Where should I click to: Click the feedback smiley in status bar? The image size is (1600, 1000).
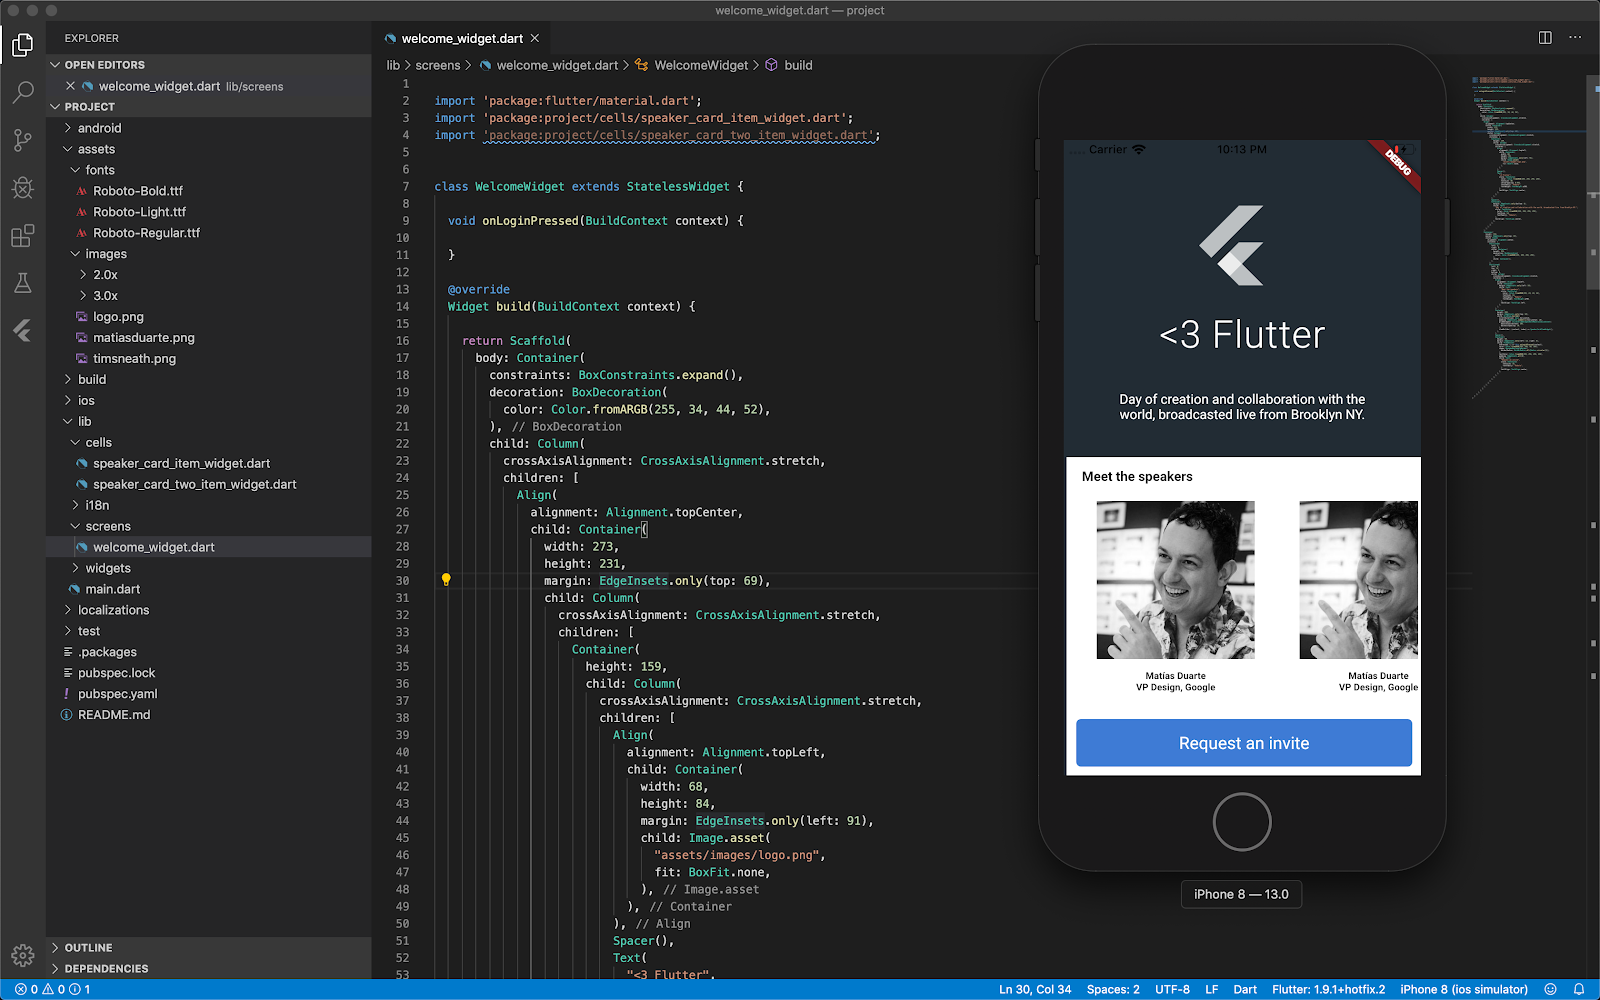[x=1550, y=989]
